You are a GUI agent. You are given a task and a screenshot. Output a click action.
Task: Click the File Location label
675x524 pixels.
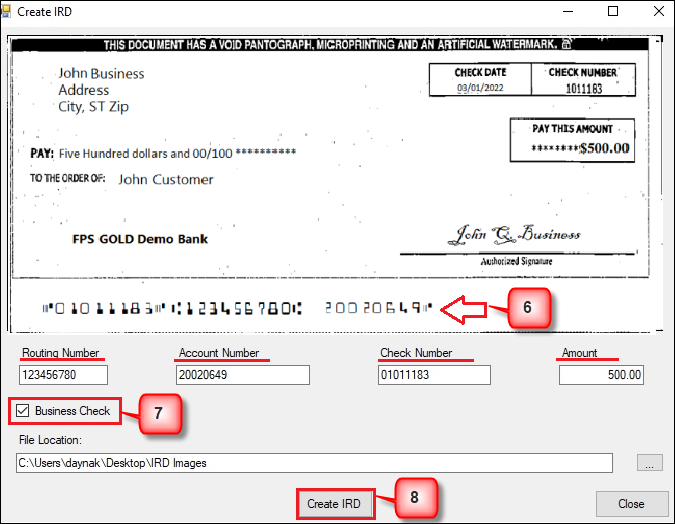coord(50,440)
